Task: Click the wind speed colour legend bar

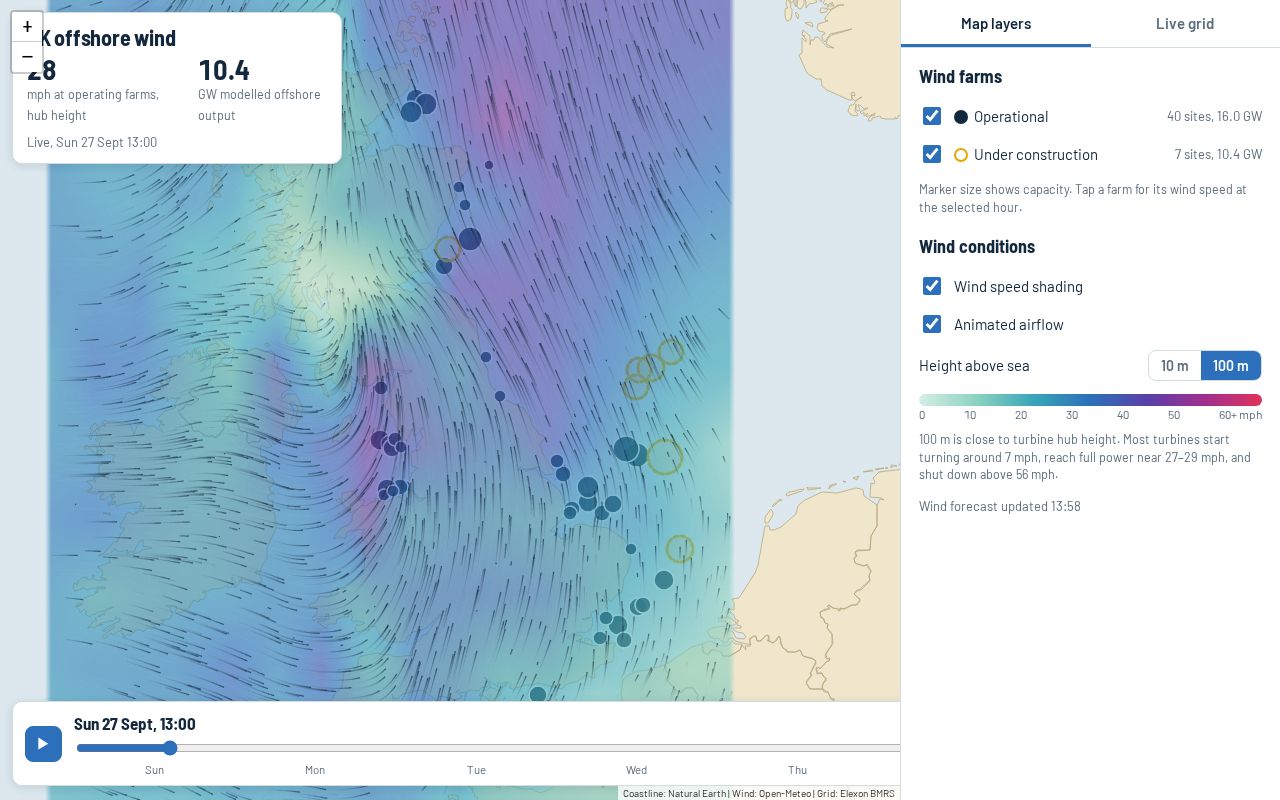Action: click(x=1090, y=400)
